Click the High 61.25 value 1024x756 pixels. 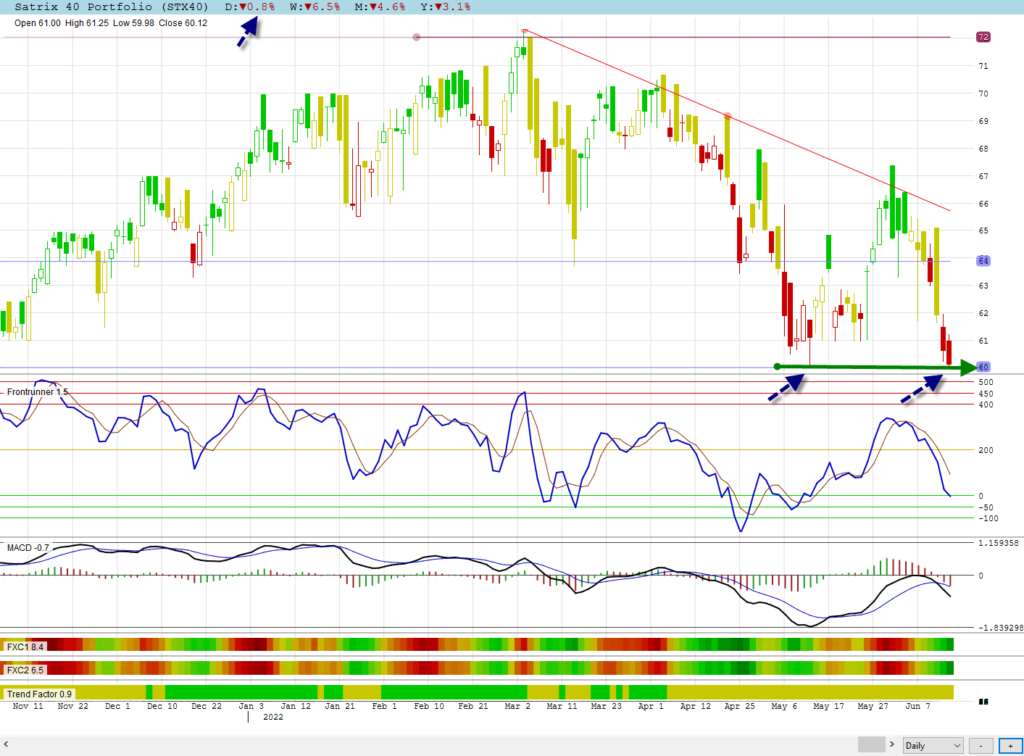(x=87, y=23)
